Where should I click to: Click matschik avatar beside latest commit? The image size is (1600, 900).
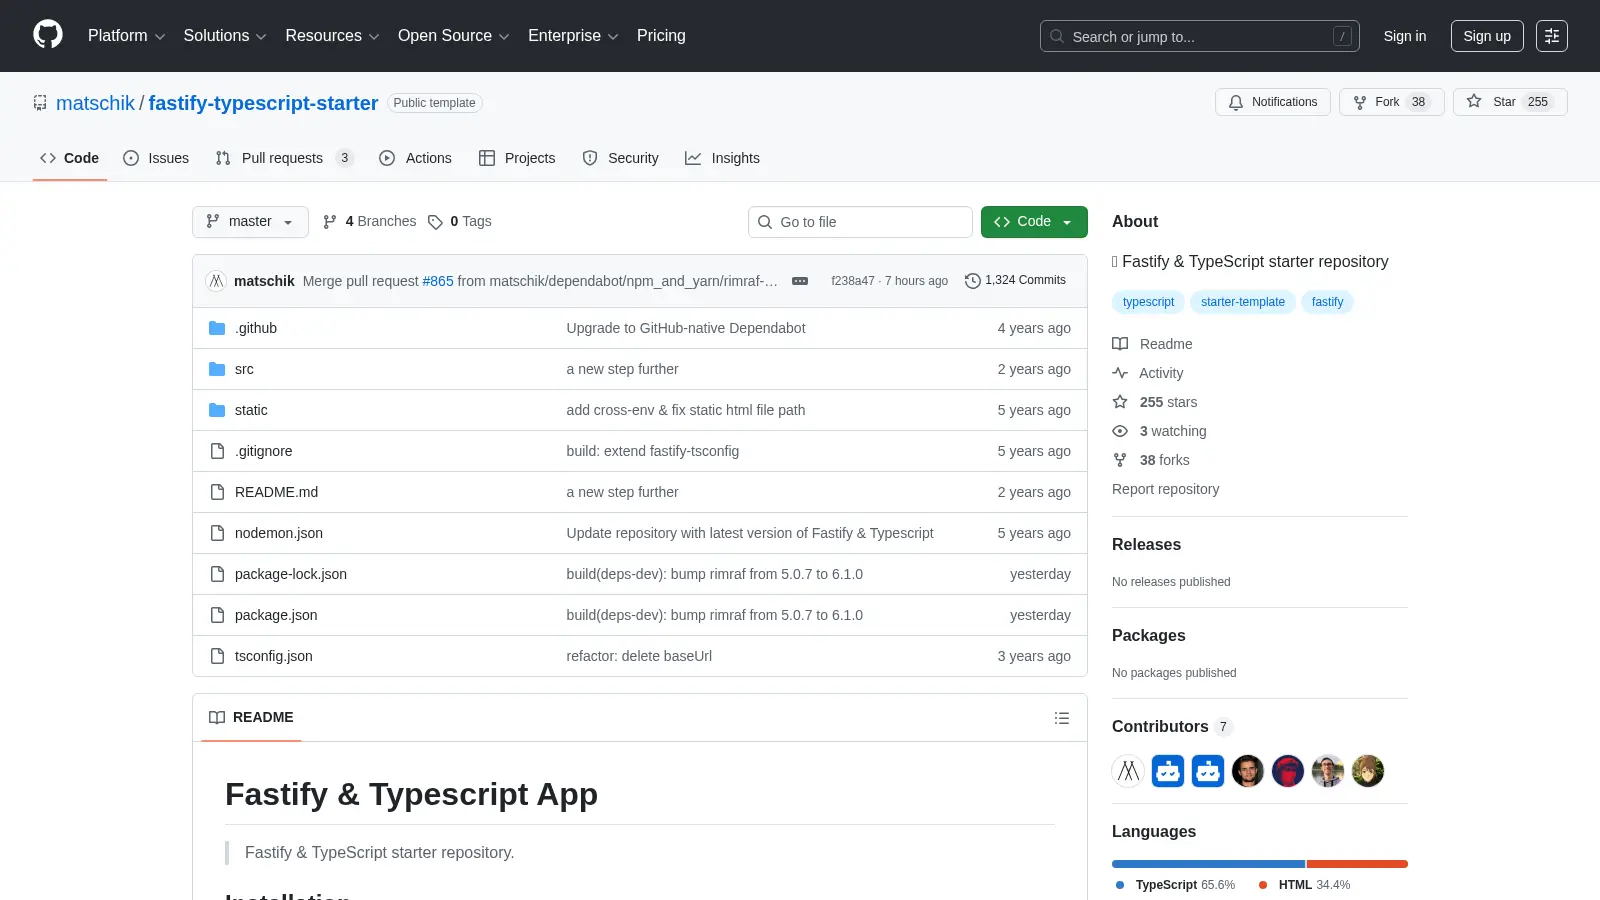(216, 281)
